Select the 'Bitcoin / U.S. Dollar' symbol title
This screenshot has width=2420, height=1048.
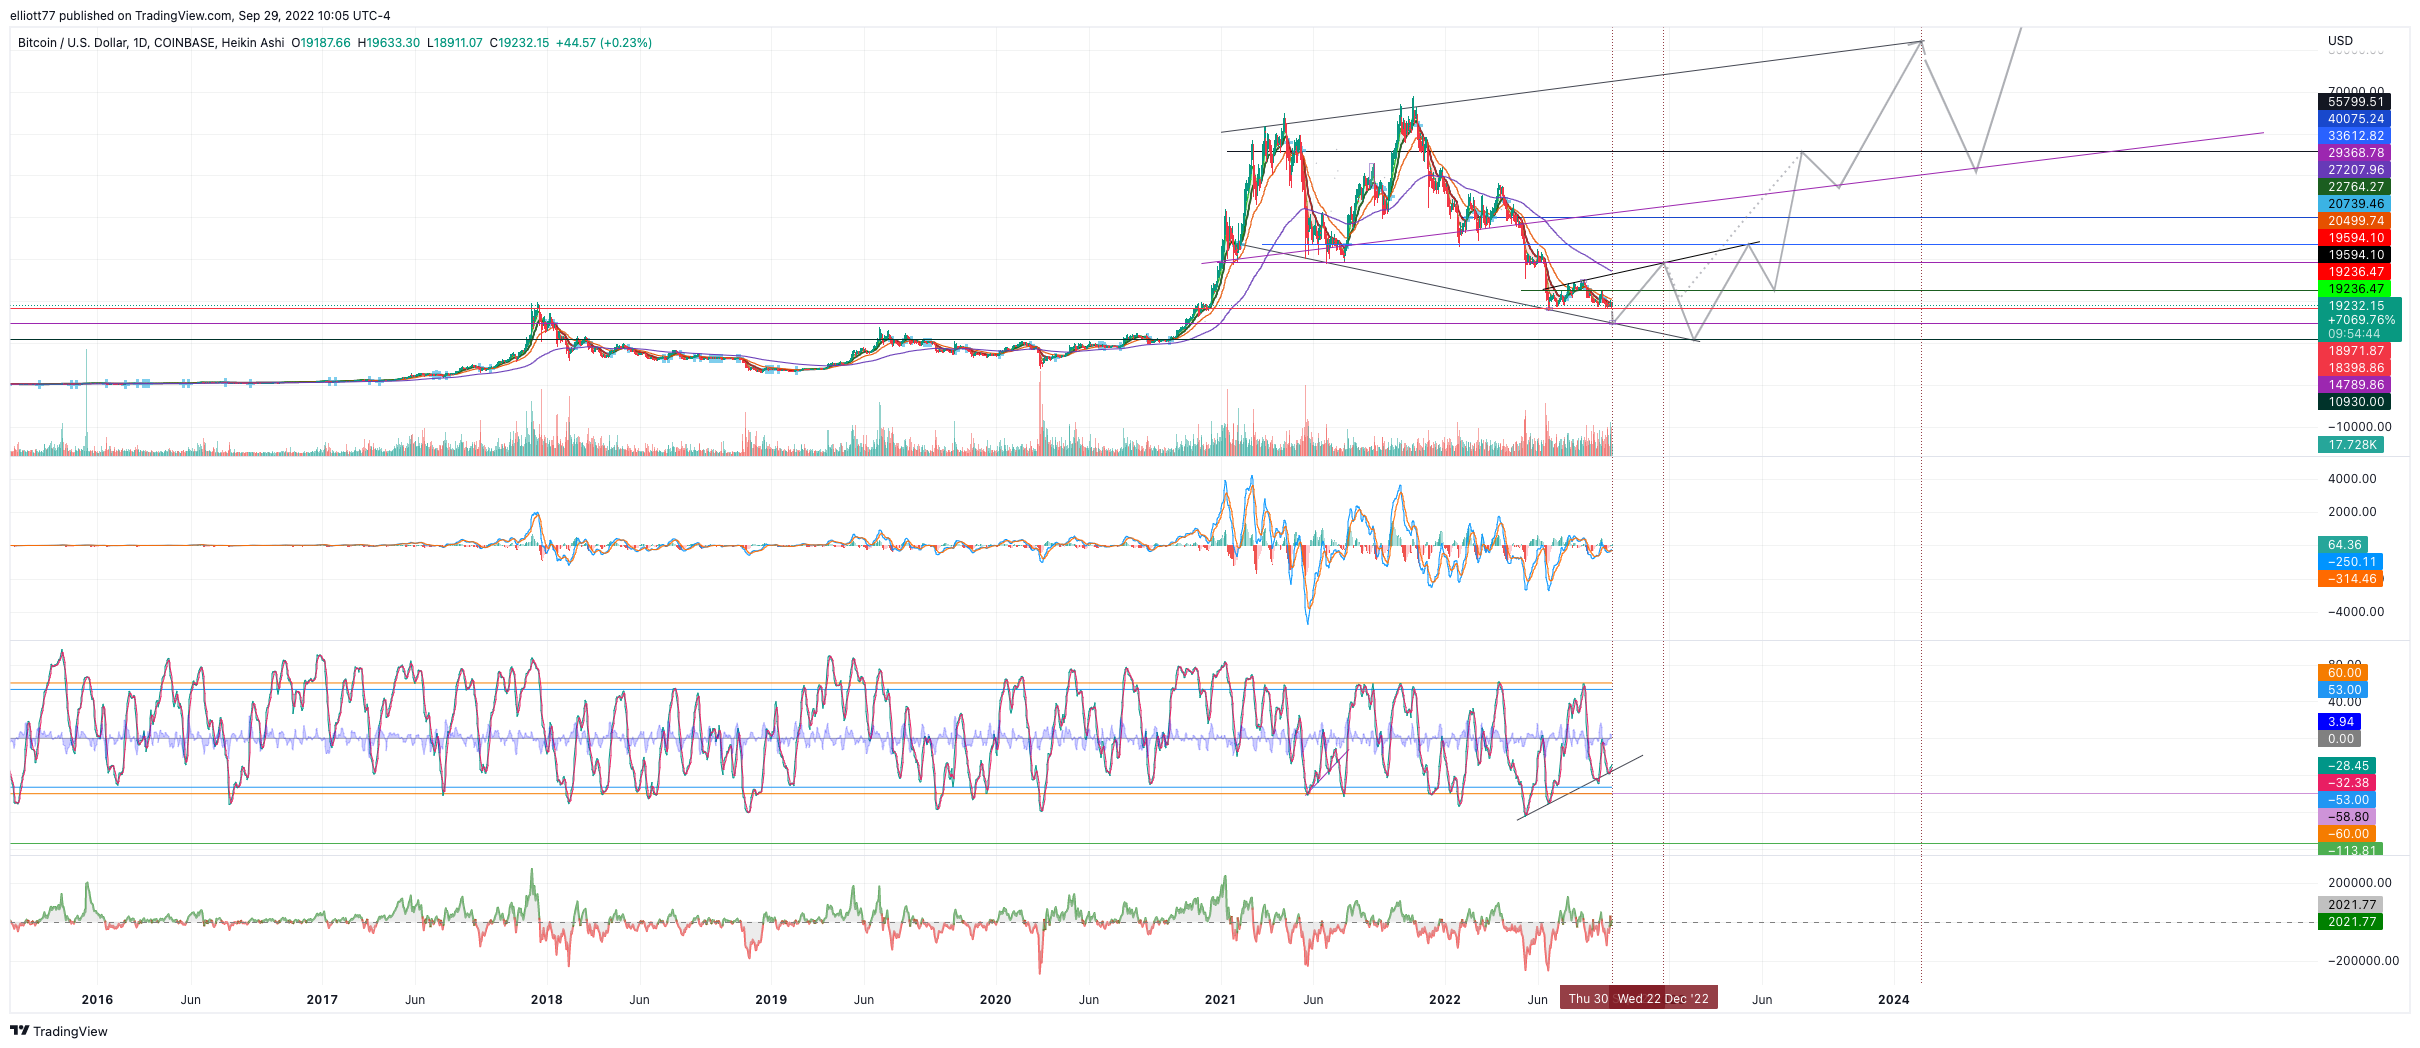tap(72, 43)
